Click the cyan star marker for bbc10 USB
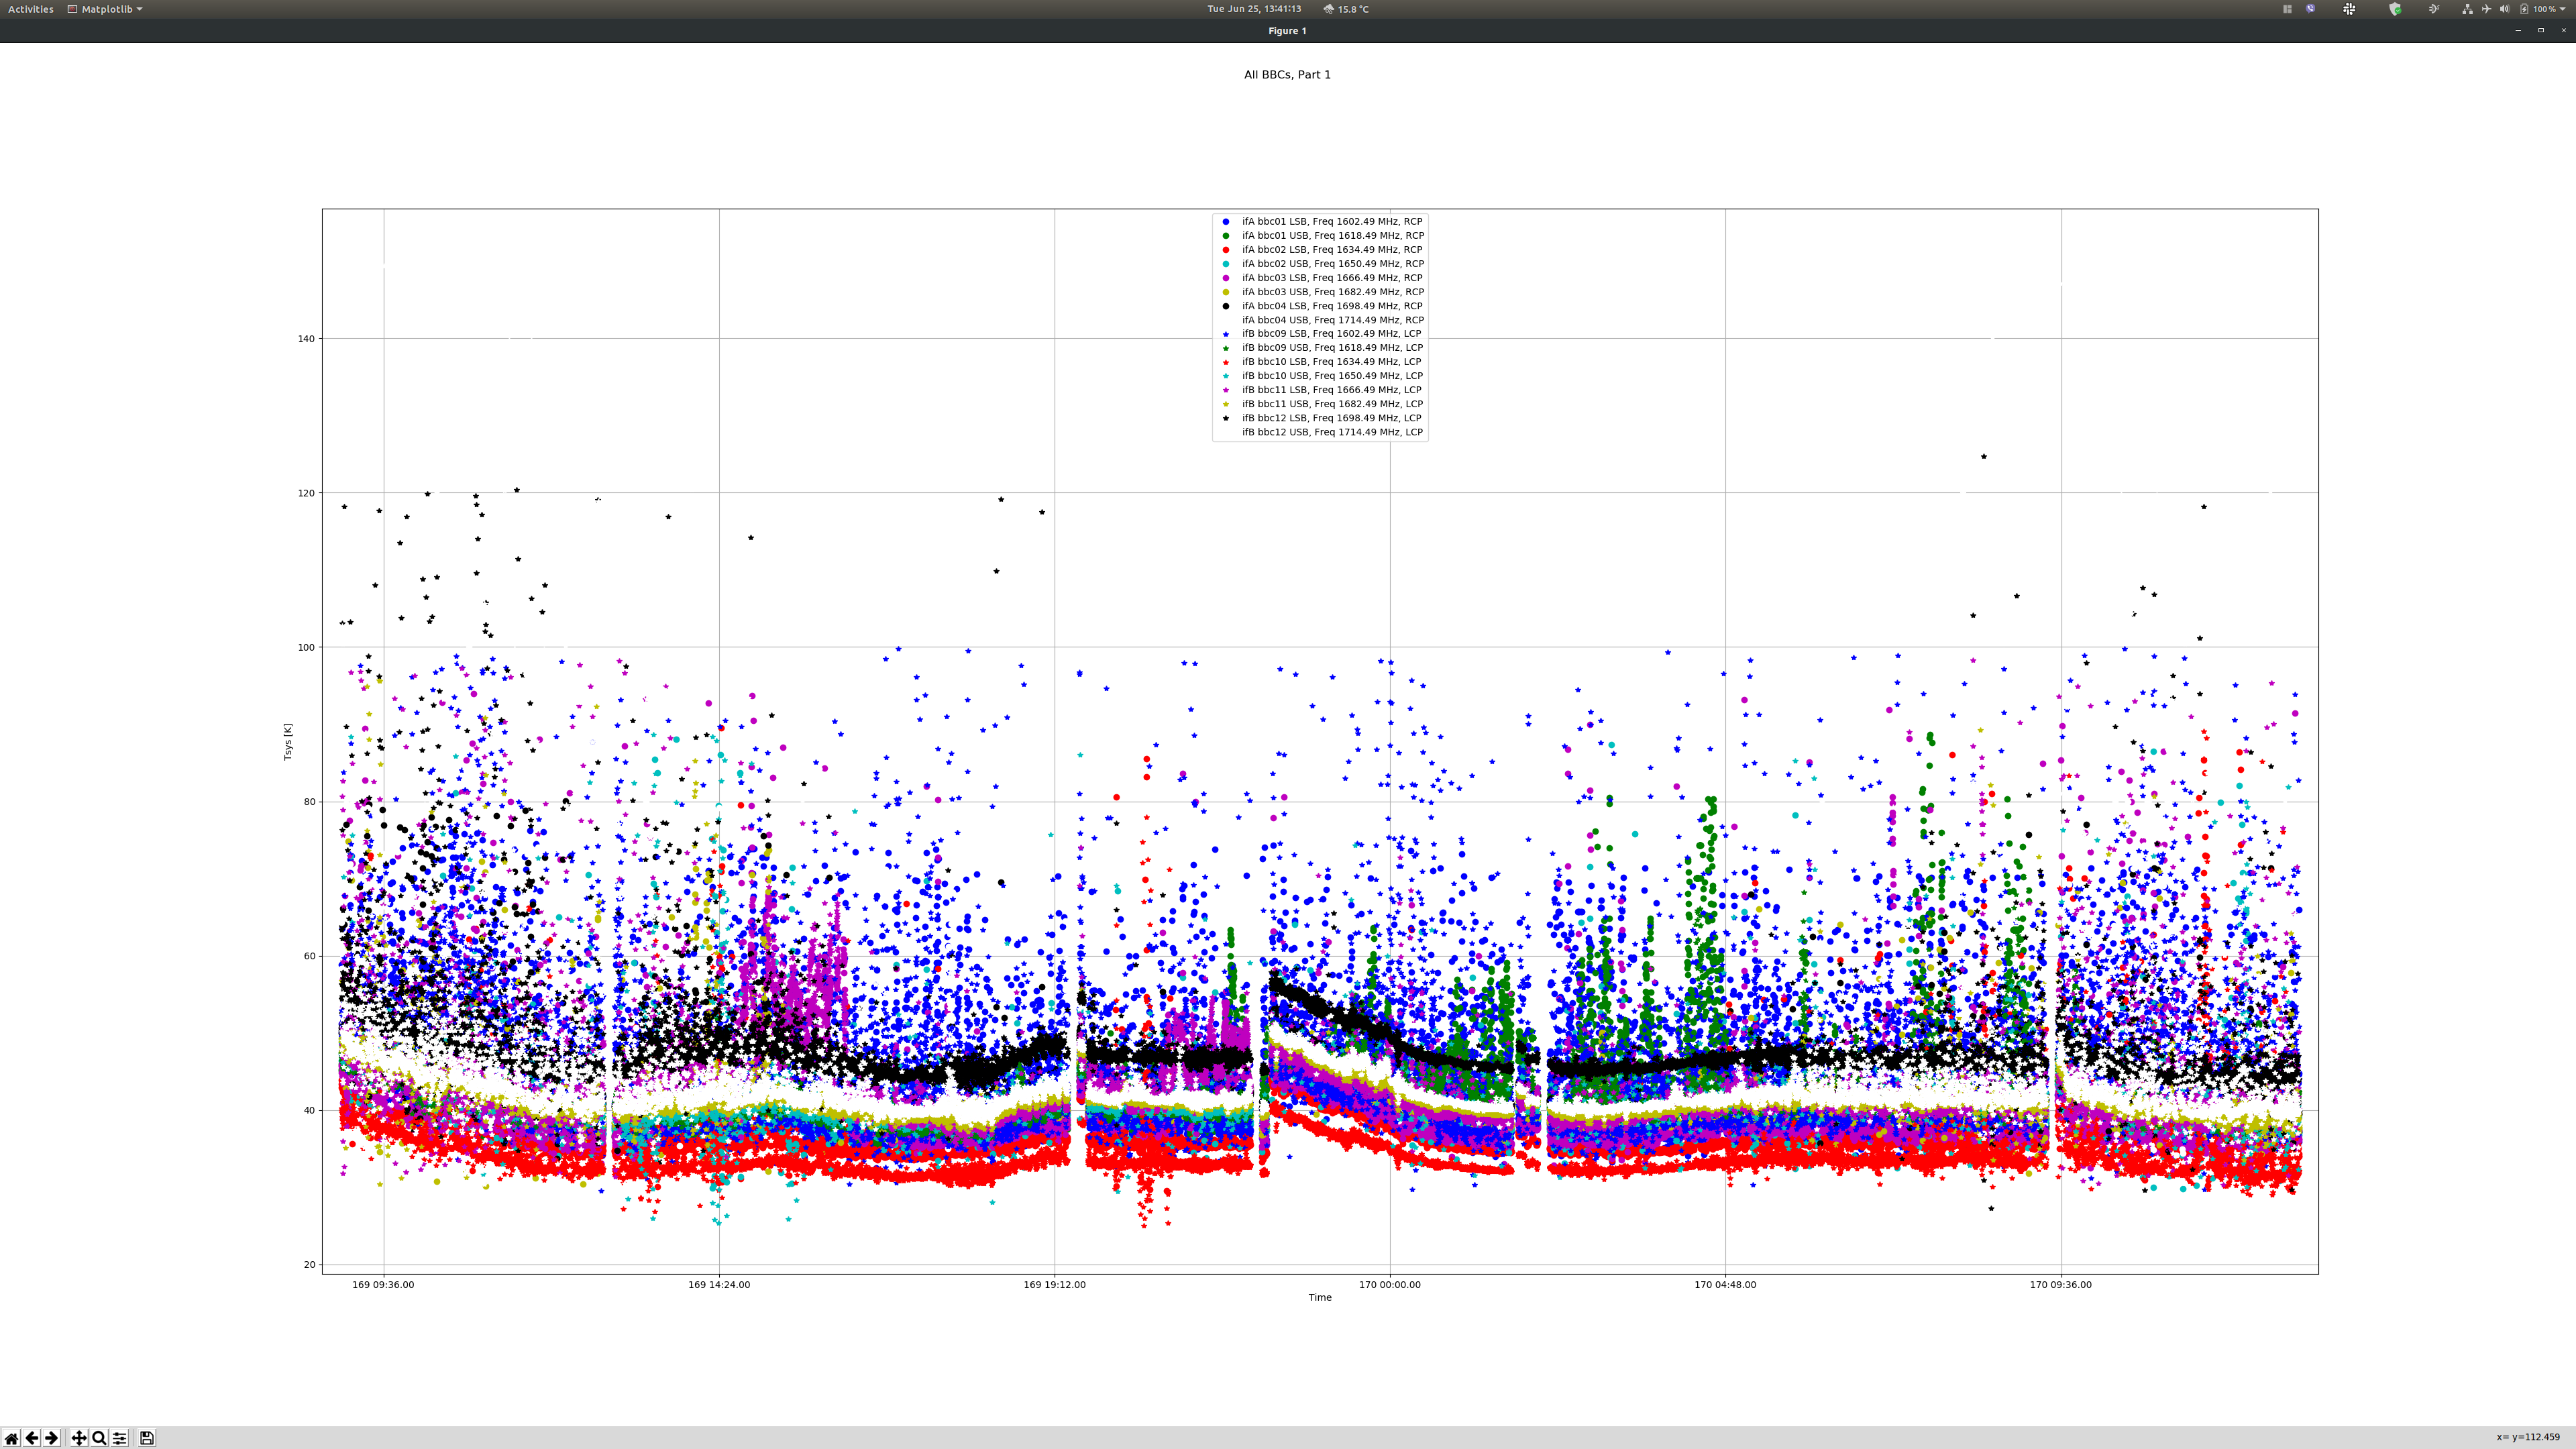The width and height of the screenshot is (2576, 1449). [1226, 376]
